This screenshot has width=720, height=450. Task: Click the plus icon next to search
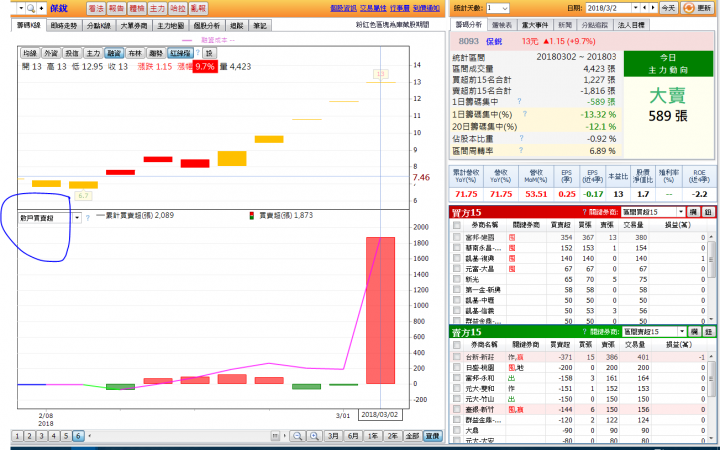[41, 8]
